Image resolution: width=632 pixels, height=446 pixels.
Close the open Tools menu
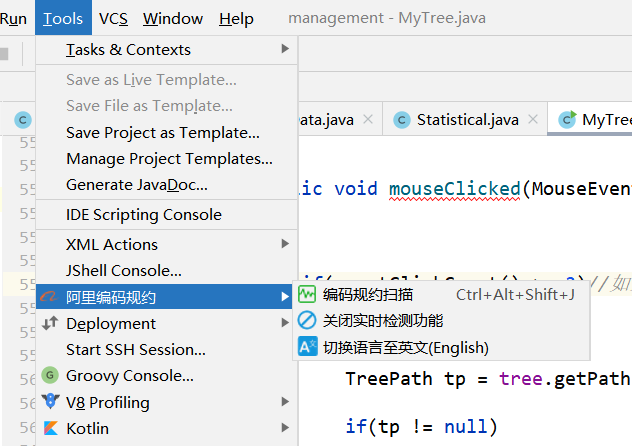[x=63, y=18]
